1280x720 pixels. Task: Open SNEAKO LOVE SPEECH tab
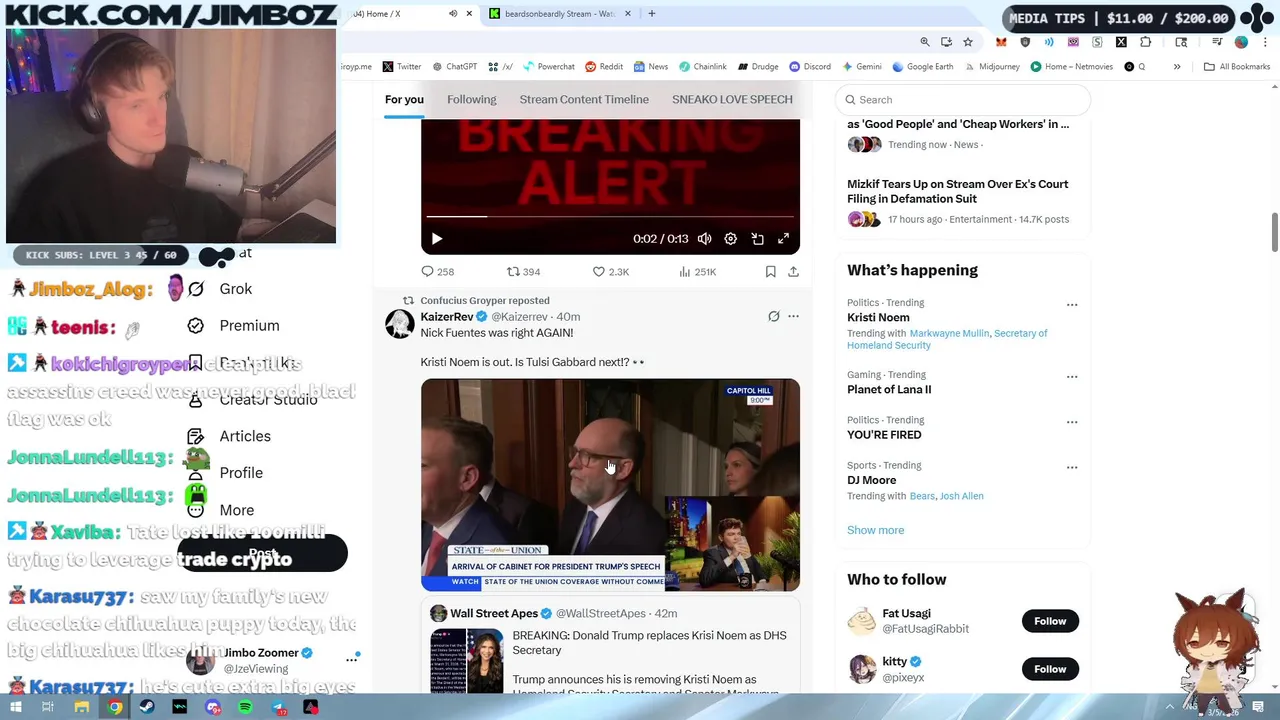pyautogui.click(x=732, y=99)
